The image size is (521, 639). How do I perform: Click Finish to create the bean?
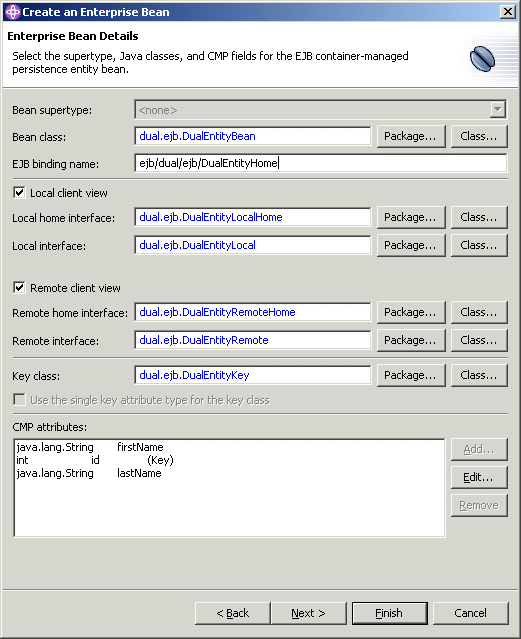pyautogui.click(x=389, y=613)
